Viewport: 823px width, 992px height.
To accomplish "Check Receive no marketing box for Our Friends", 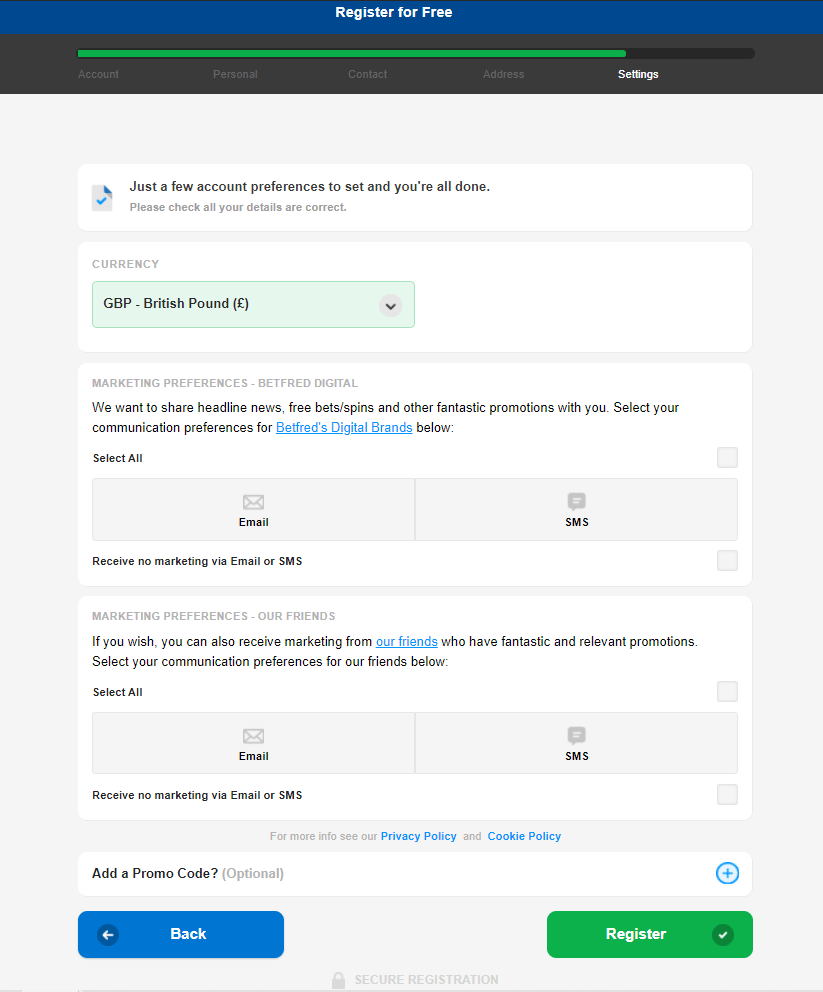I will pos(727,795).
